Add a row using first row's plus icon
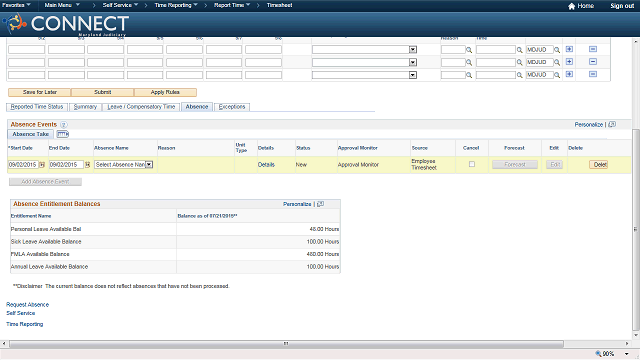Image resolution: width=640 pixels, height=360 pixels. pos(569,49)
